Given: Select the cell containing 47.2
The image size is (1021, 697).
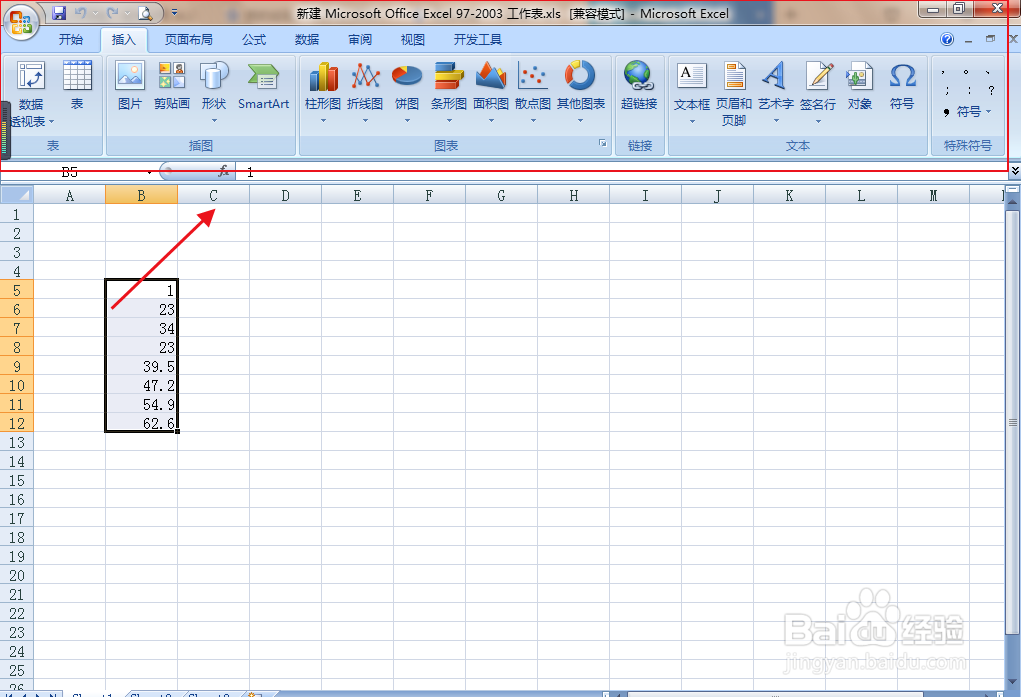Looking at the screenshot, I should point(141,385).
